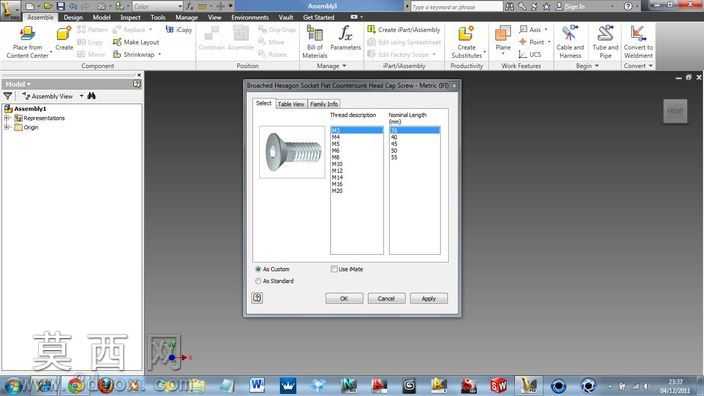The image size is (704, 396).
Task: Click the Make Layout tool
Action: click(x=136, y=42)
